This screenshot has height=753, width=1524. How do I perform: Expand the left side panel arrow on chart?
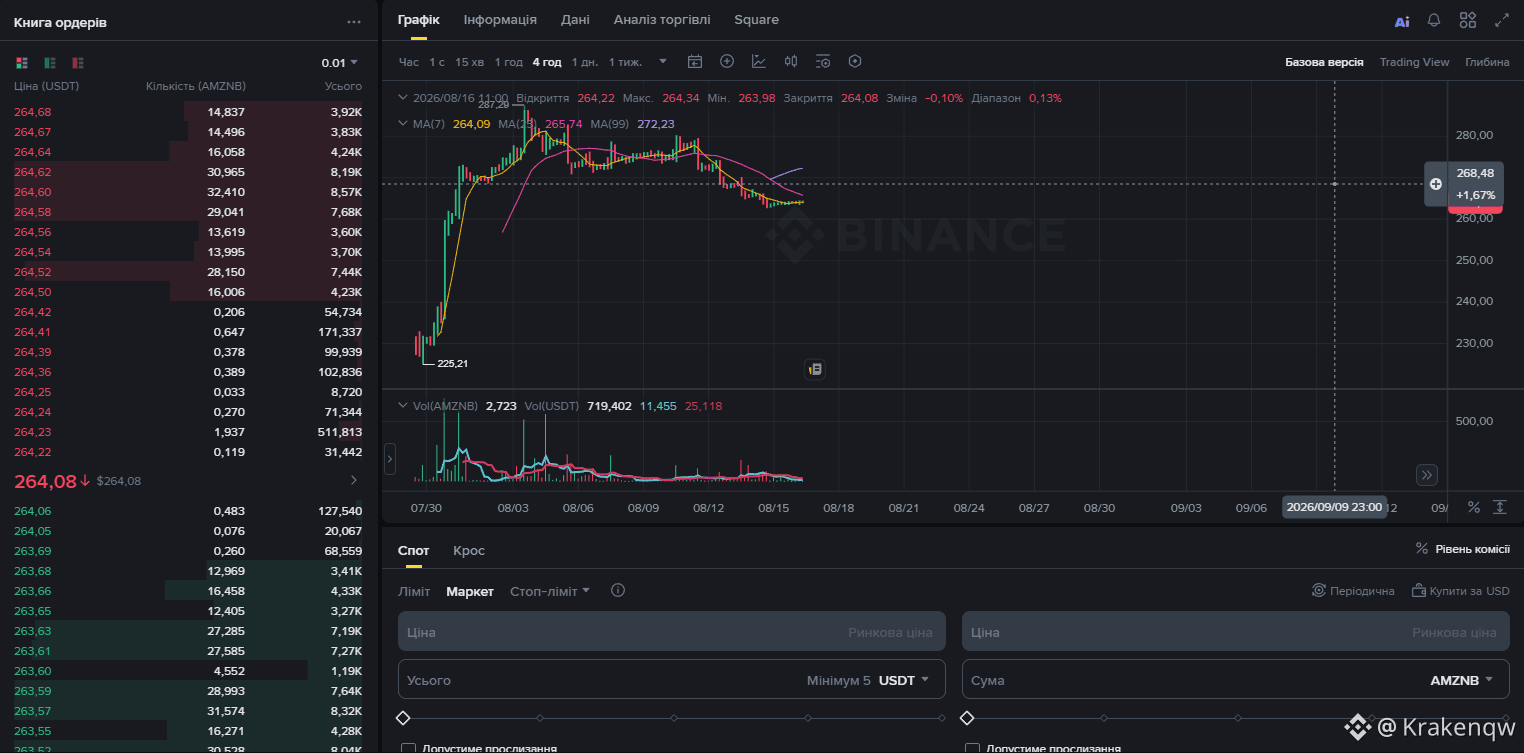390,459
